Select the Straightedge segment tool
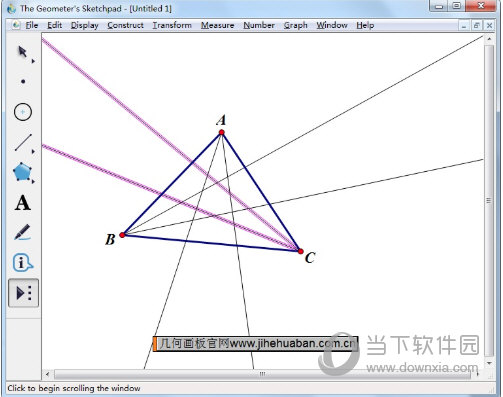The width and height of the screenshot is (503, 397). click(23, 142)
